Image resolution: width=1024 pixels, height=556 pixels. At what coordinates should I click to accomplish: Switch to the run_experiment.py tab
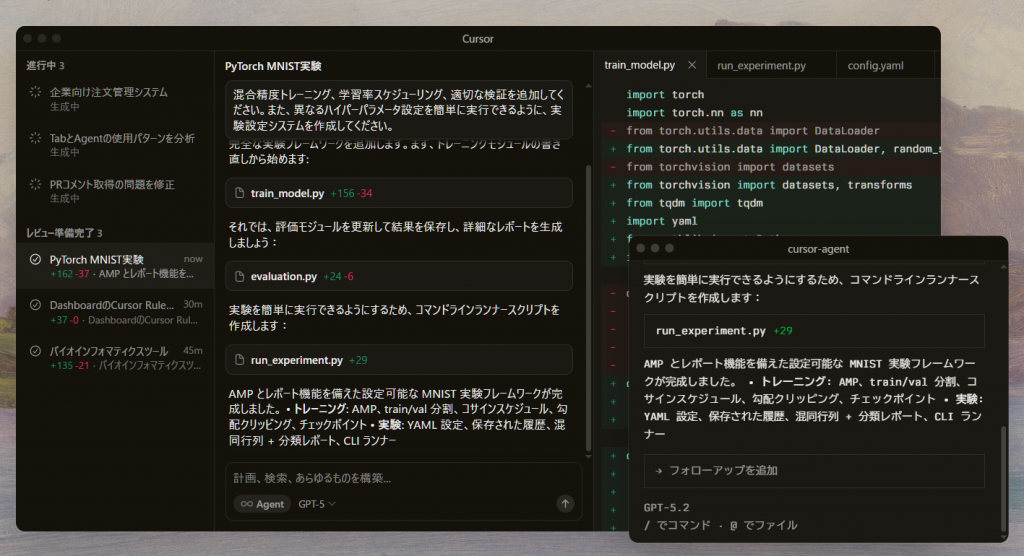click(761, 66)
